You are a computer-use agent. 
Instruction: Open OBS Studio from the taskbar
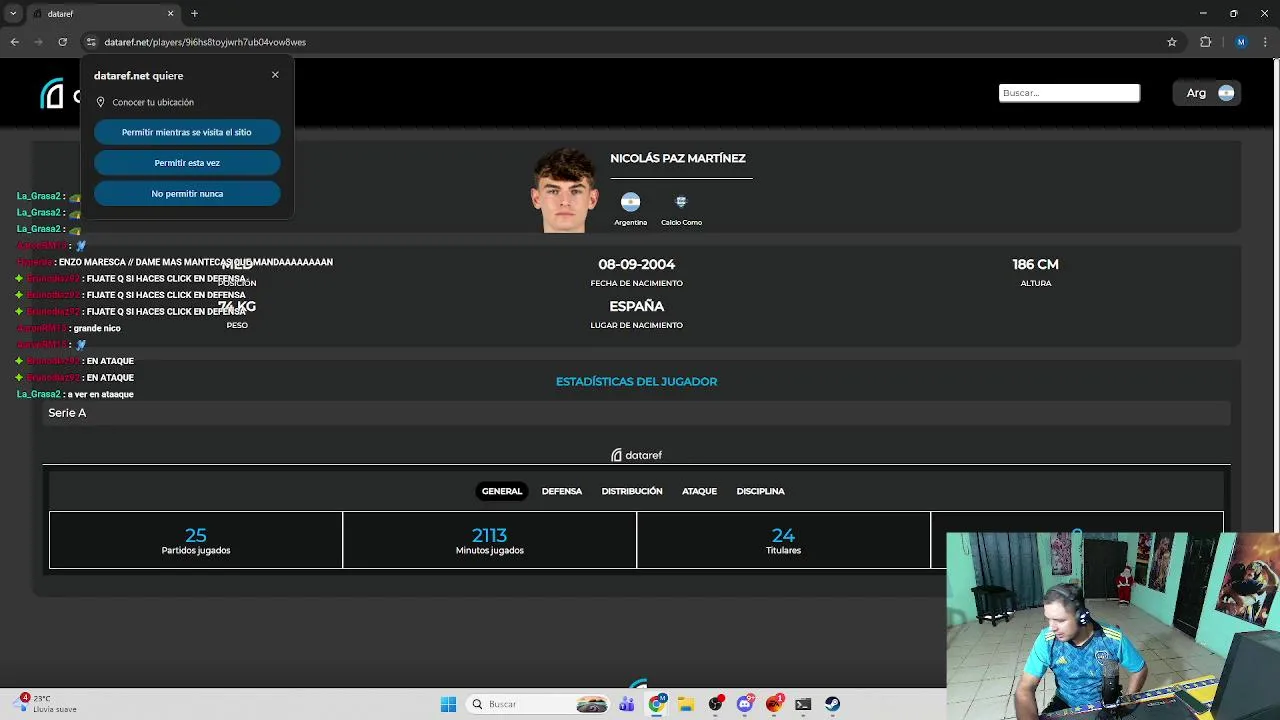715,704
